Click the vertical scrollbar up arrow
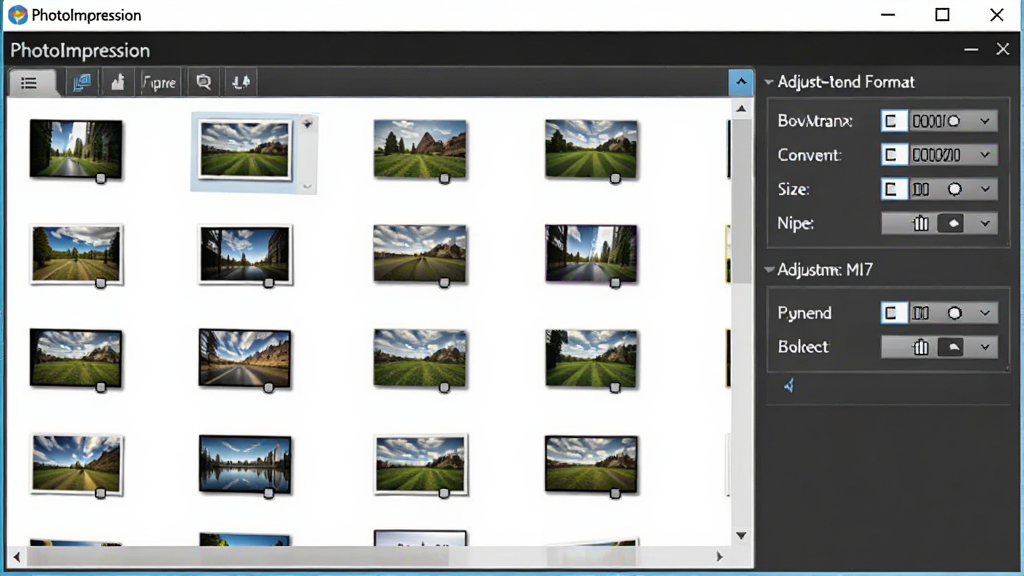Screen dimensions: 1024x576 (741, 108)
